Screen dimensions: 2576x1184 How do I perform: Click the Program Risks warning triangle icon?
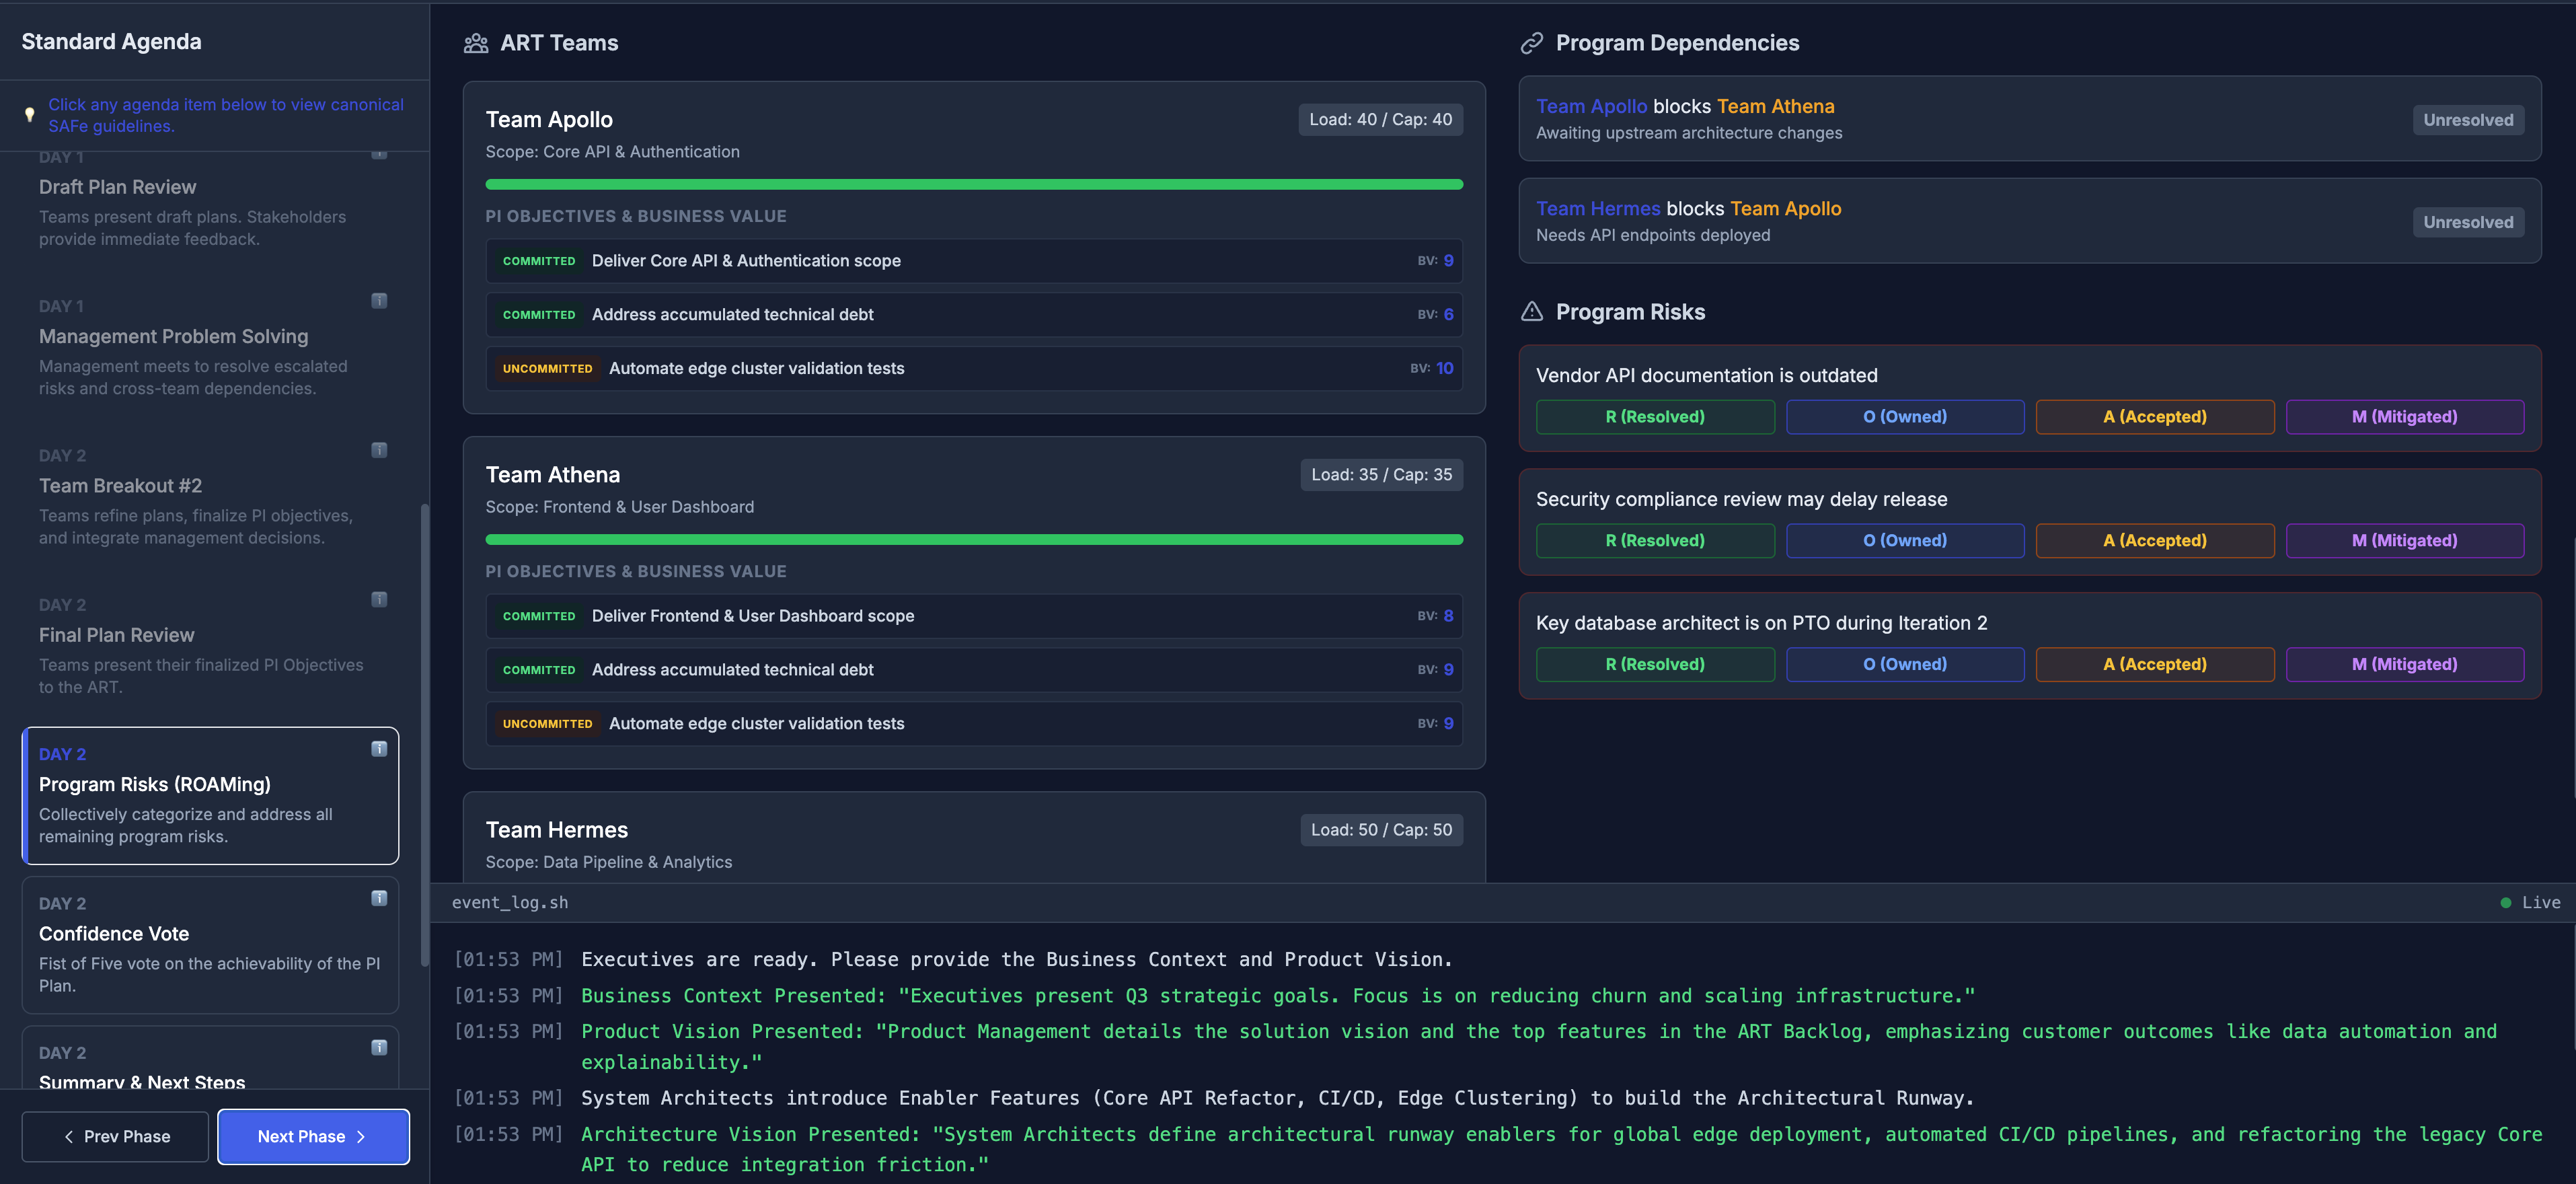(1532, 312)
